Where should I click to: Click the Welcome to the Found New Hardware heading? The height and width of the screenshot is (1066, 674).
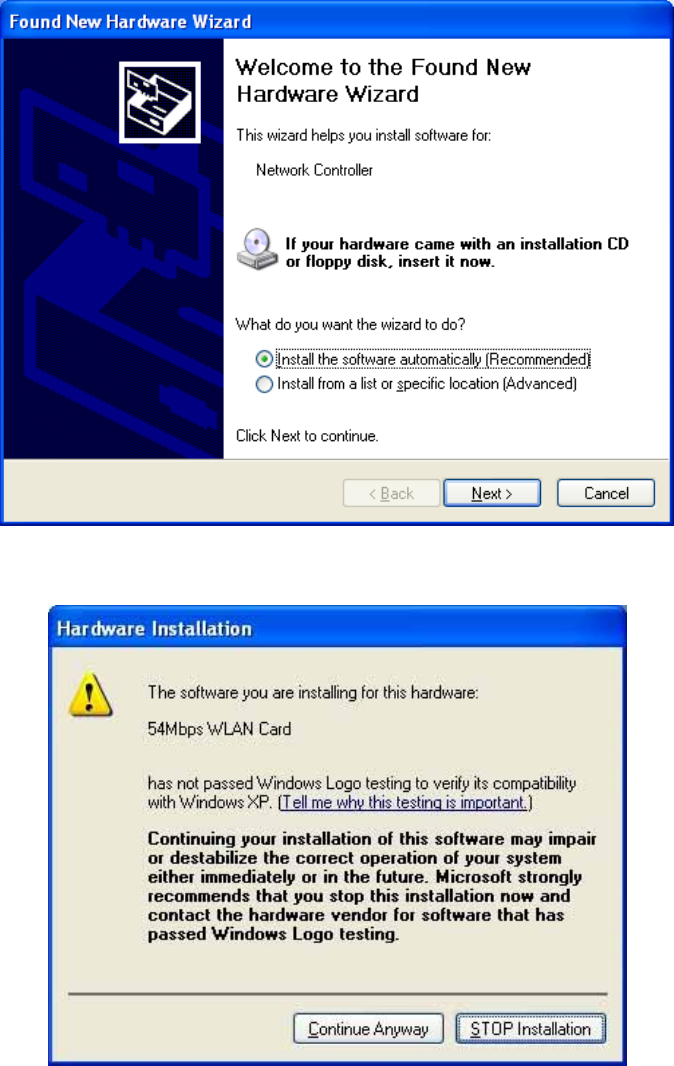pyautogui.click(x=383, y=80)
